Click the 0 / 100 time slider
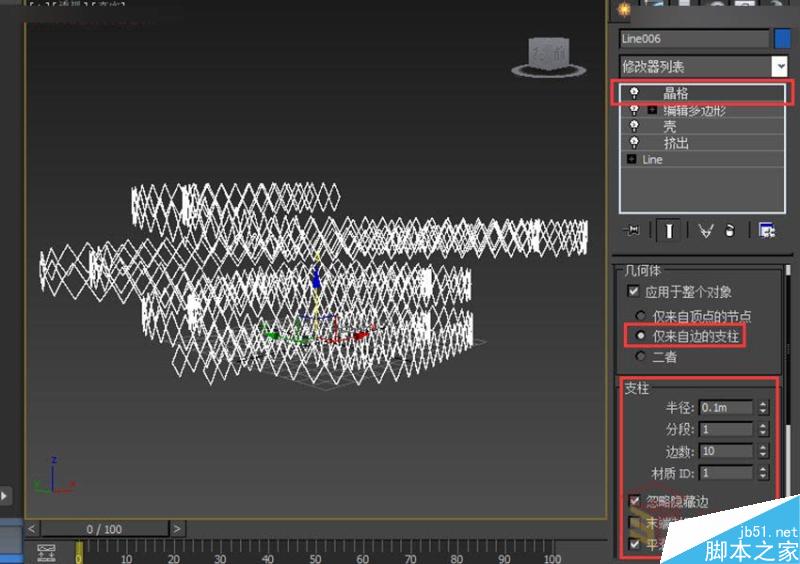 coord(105,529)
